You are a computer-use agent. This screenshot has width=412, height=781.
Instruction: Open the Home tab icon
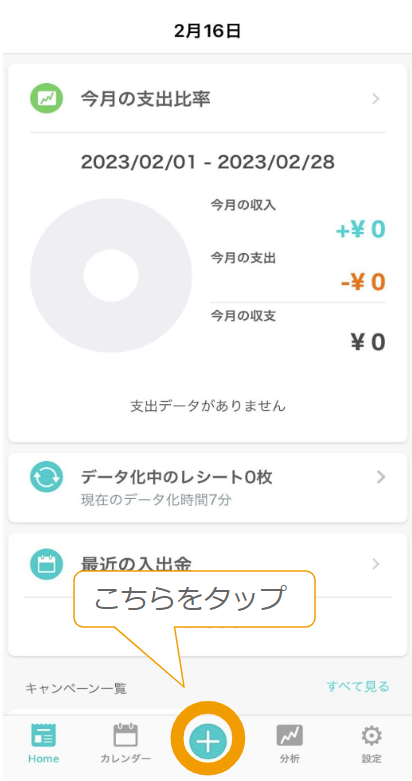pos(43,735)
